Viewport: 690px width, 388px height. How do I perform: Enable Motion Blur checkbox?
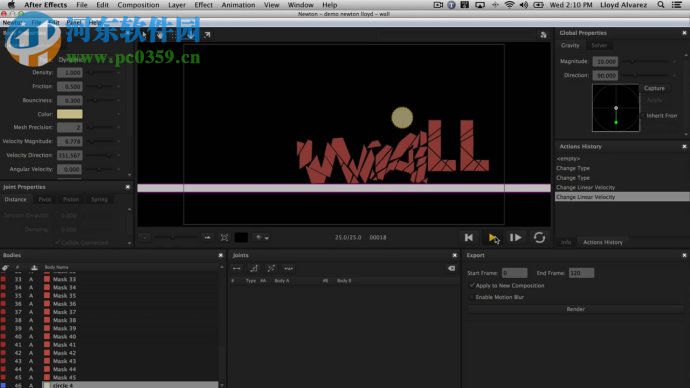pos(472,297)
